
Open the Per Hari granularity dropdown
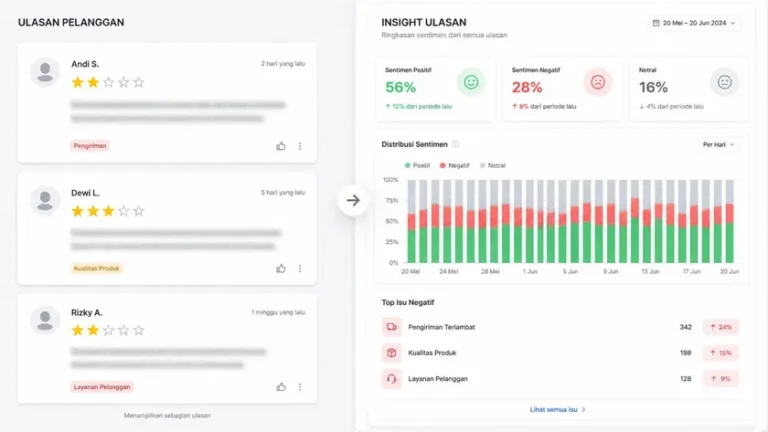click(718, 144)
